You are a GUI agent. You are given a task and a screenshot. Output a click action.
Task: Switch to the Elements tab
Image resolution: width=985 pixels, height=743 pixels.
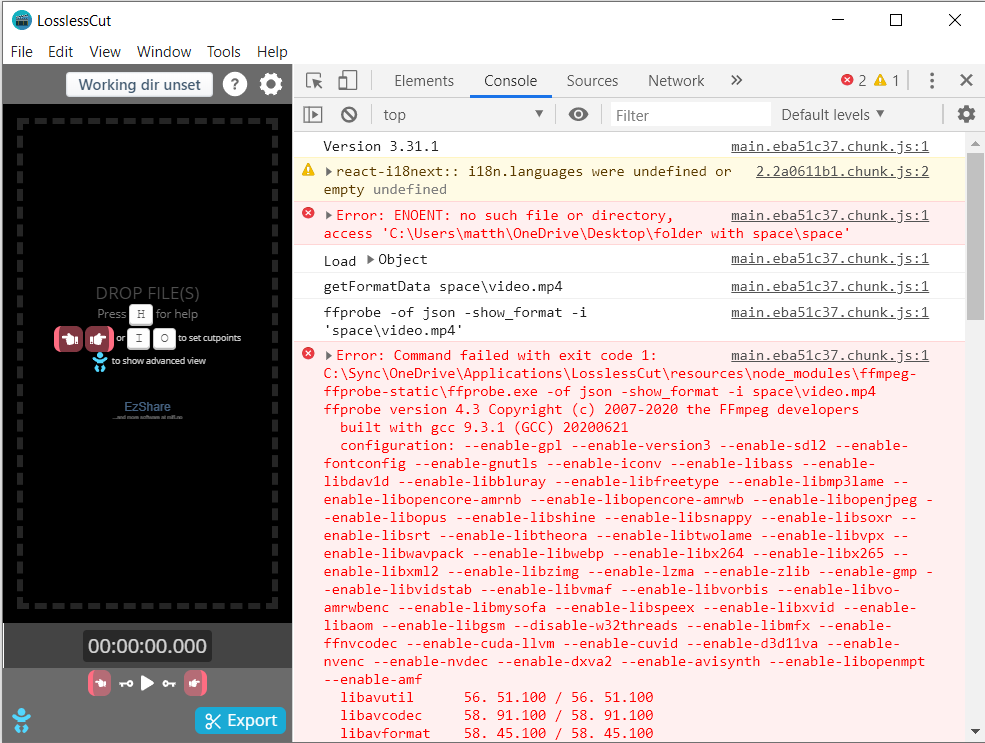point(424,81)
